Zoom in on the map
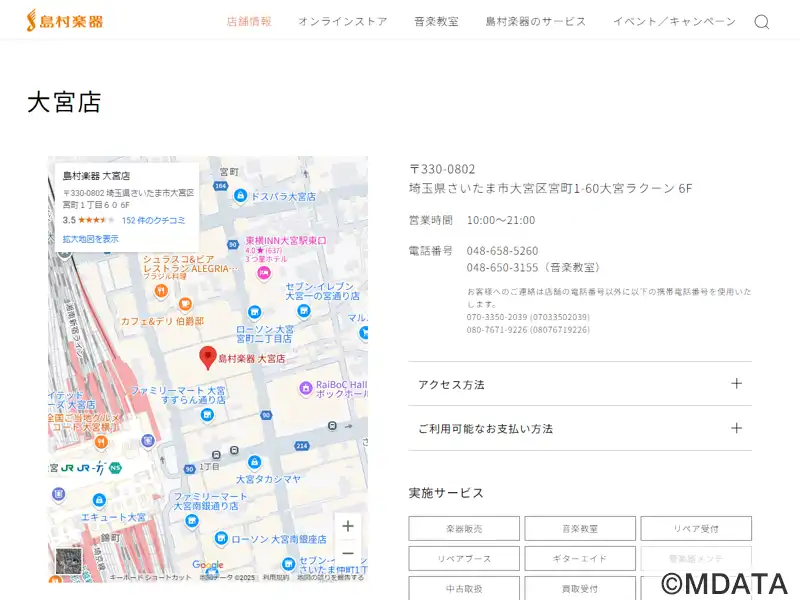This screenshot has width=800, height=600. (x=348, y=526)
